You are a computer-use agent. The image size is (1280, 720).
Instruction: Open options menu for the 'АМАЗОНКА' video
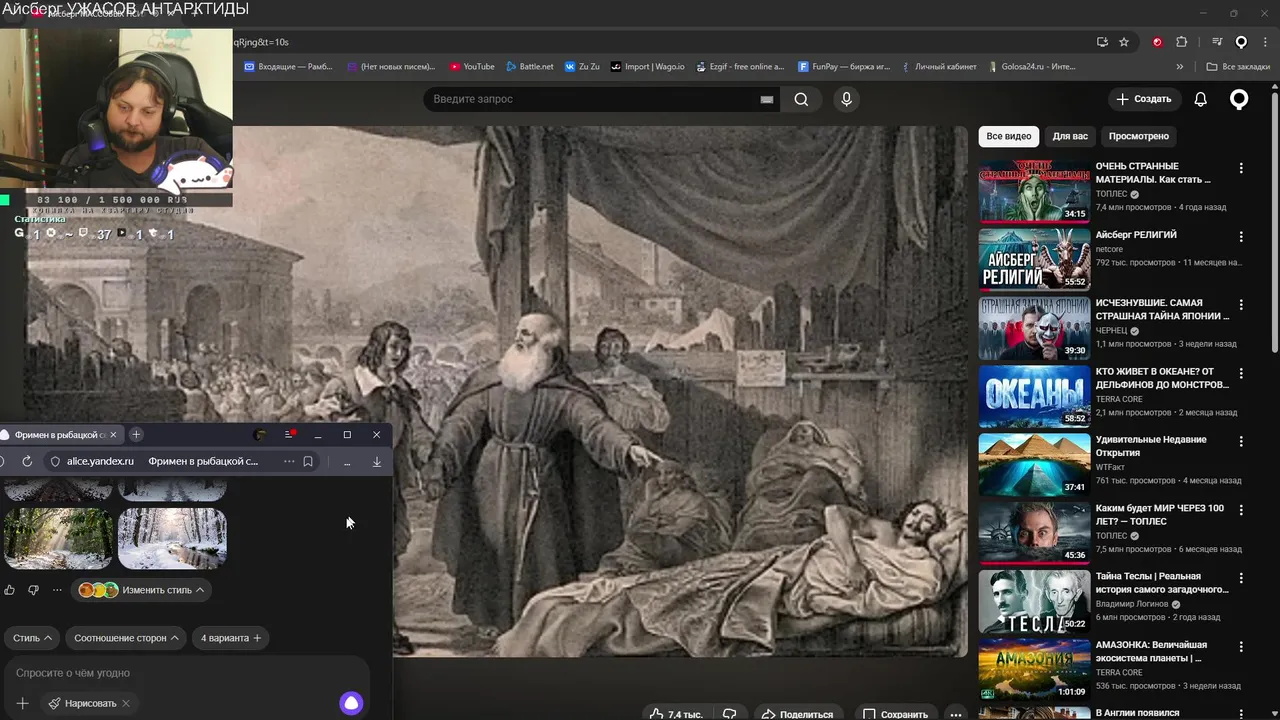point(1241,647)
